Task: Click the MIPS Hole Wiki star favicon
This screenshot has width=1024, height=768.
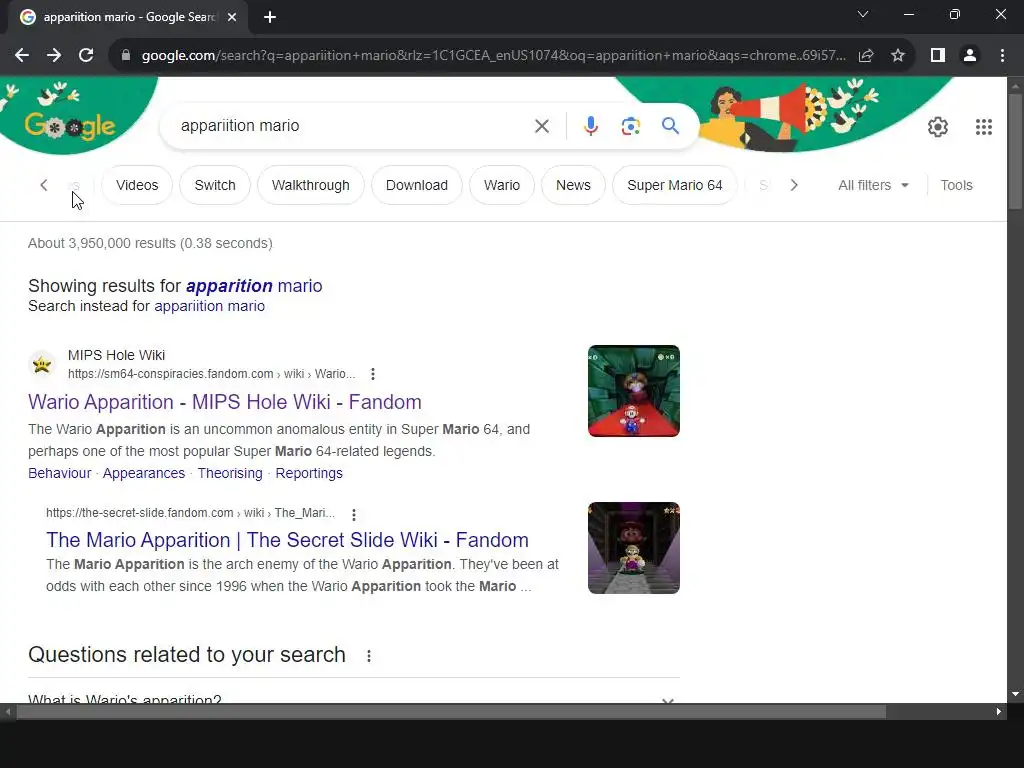Action: [42, 364]
